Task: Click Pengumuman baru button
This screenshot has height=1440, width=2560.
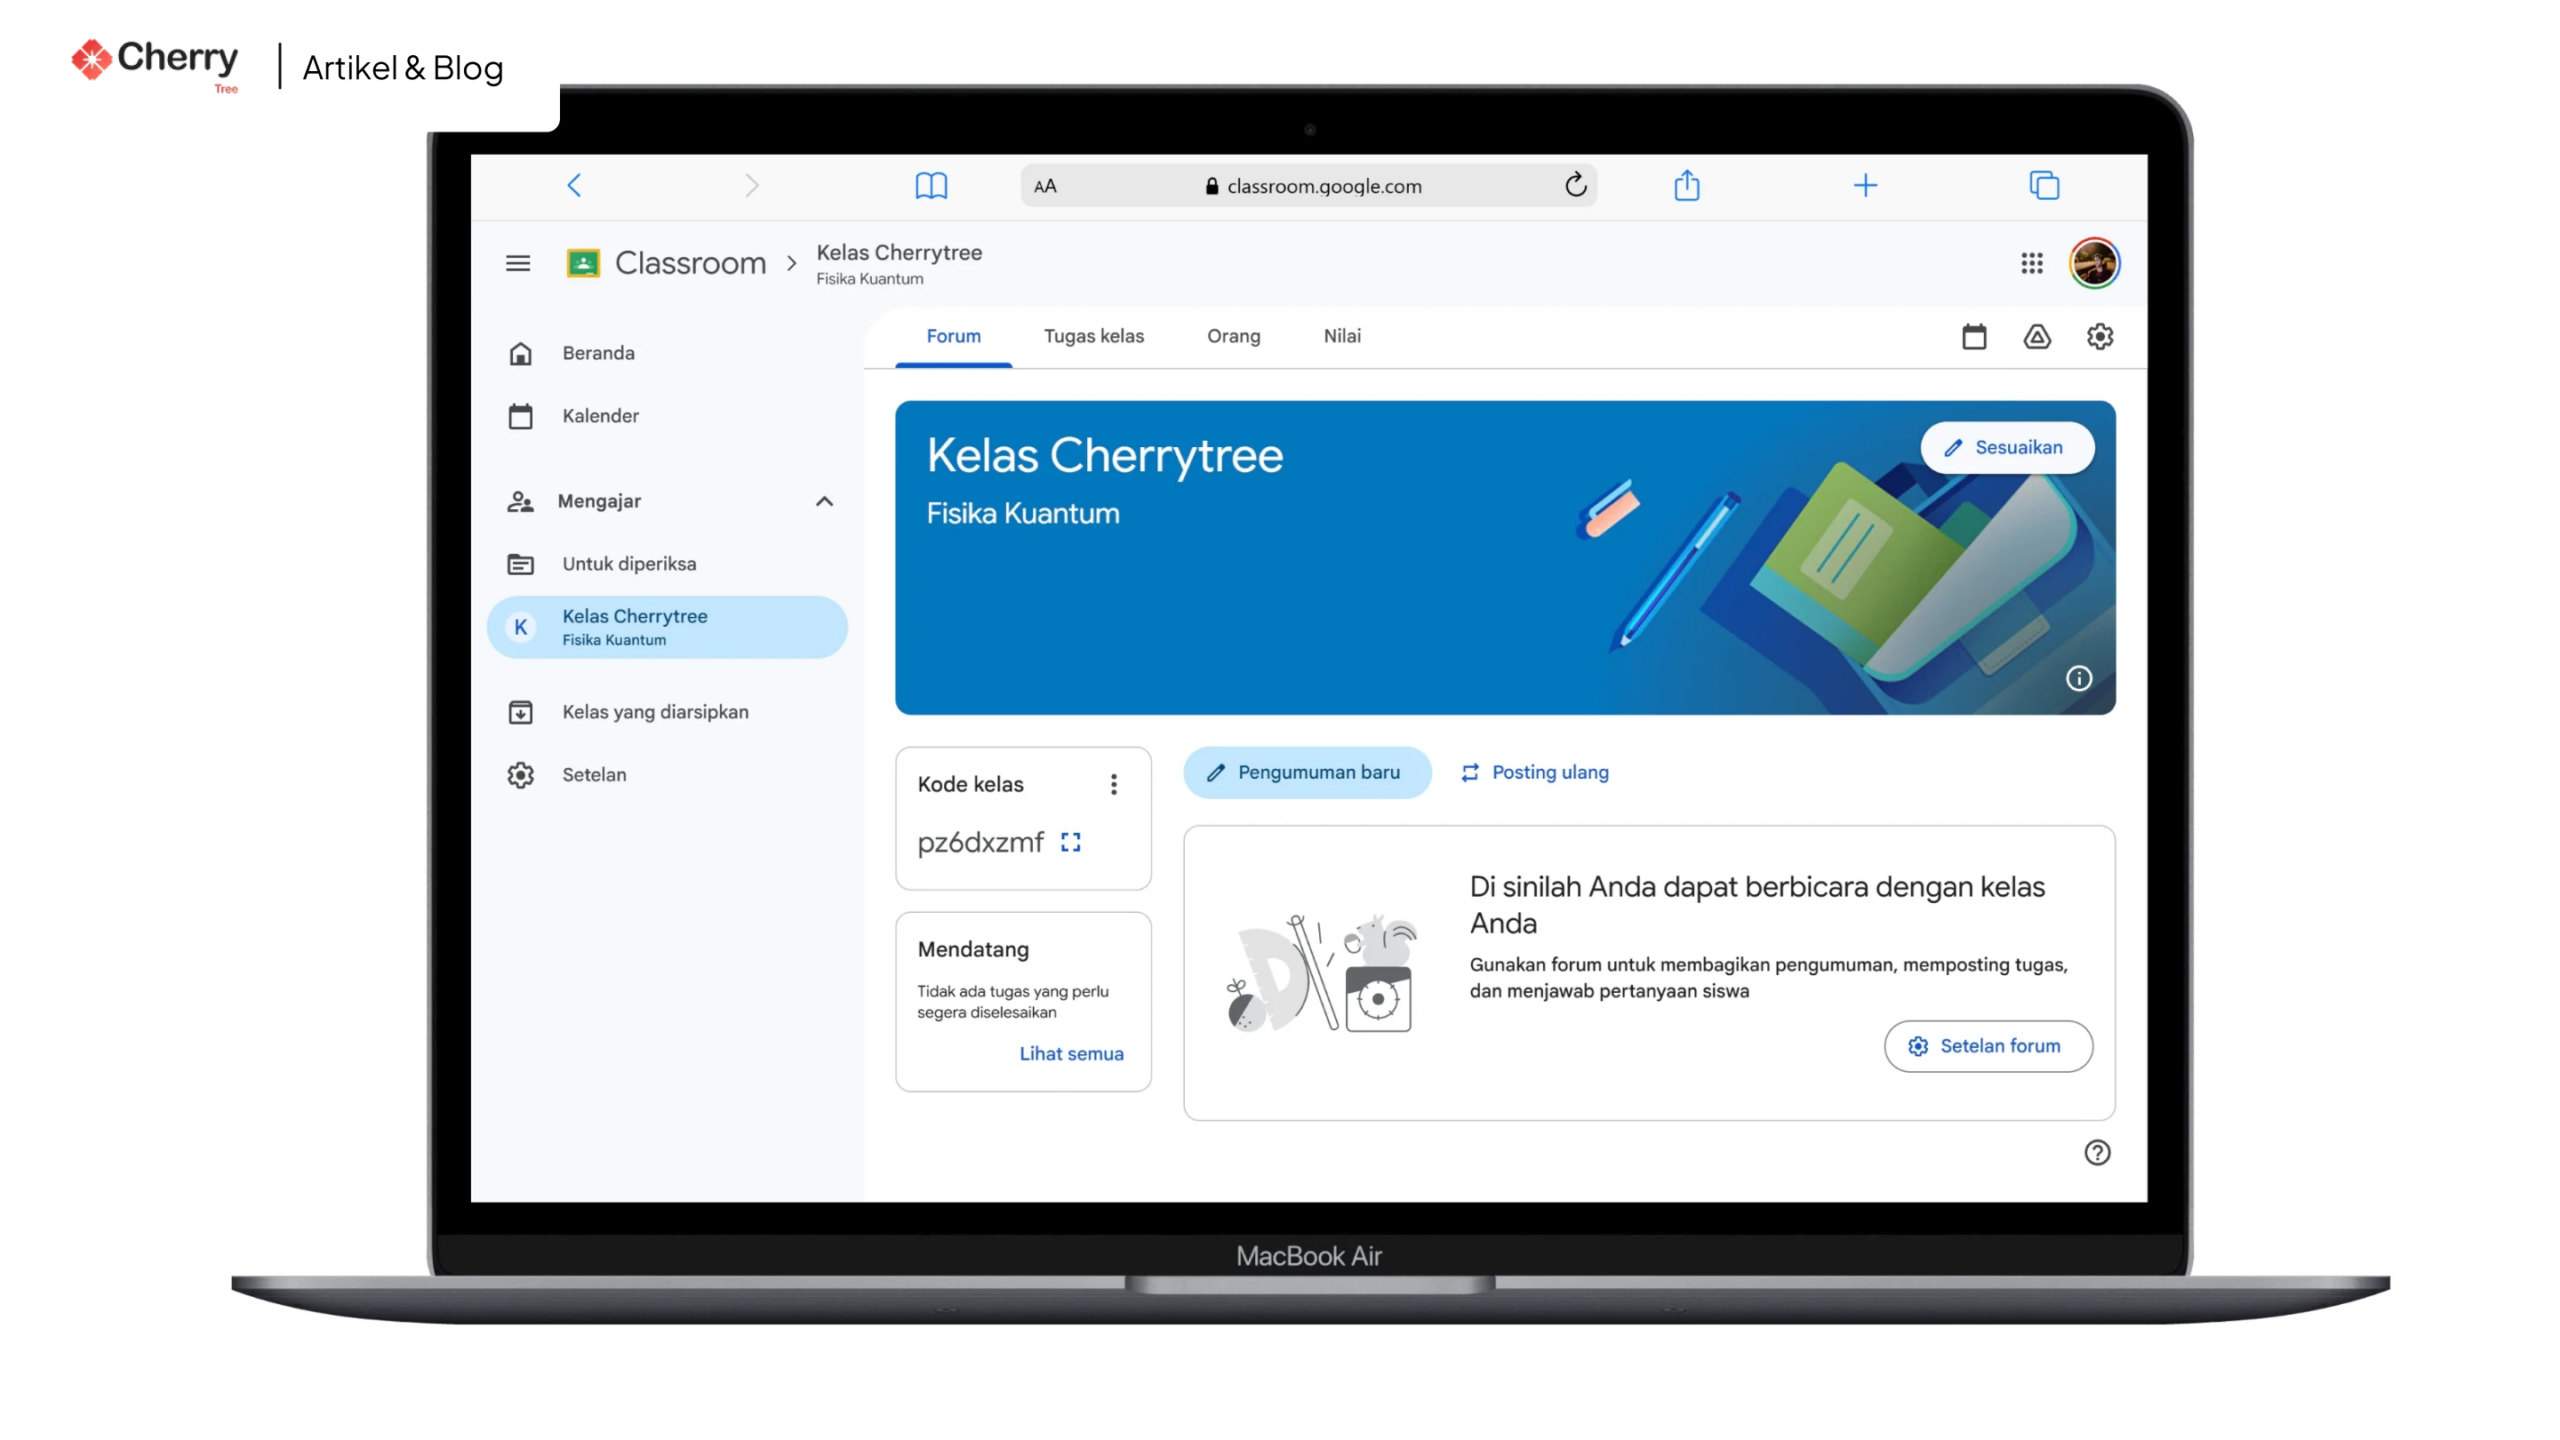Action: coord(1307,772)
